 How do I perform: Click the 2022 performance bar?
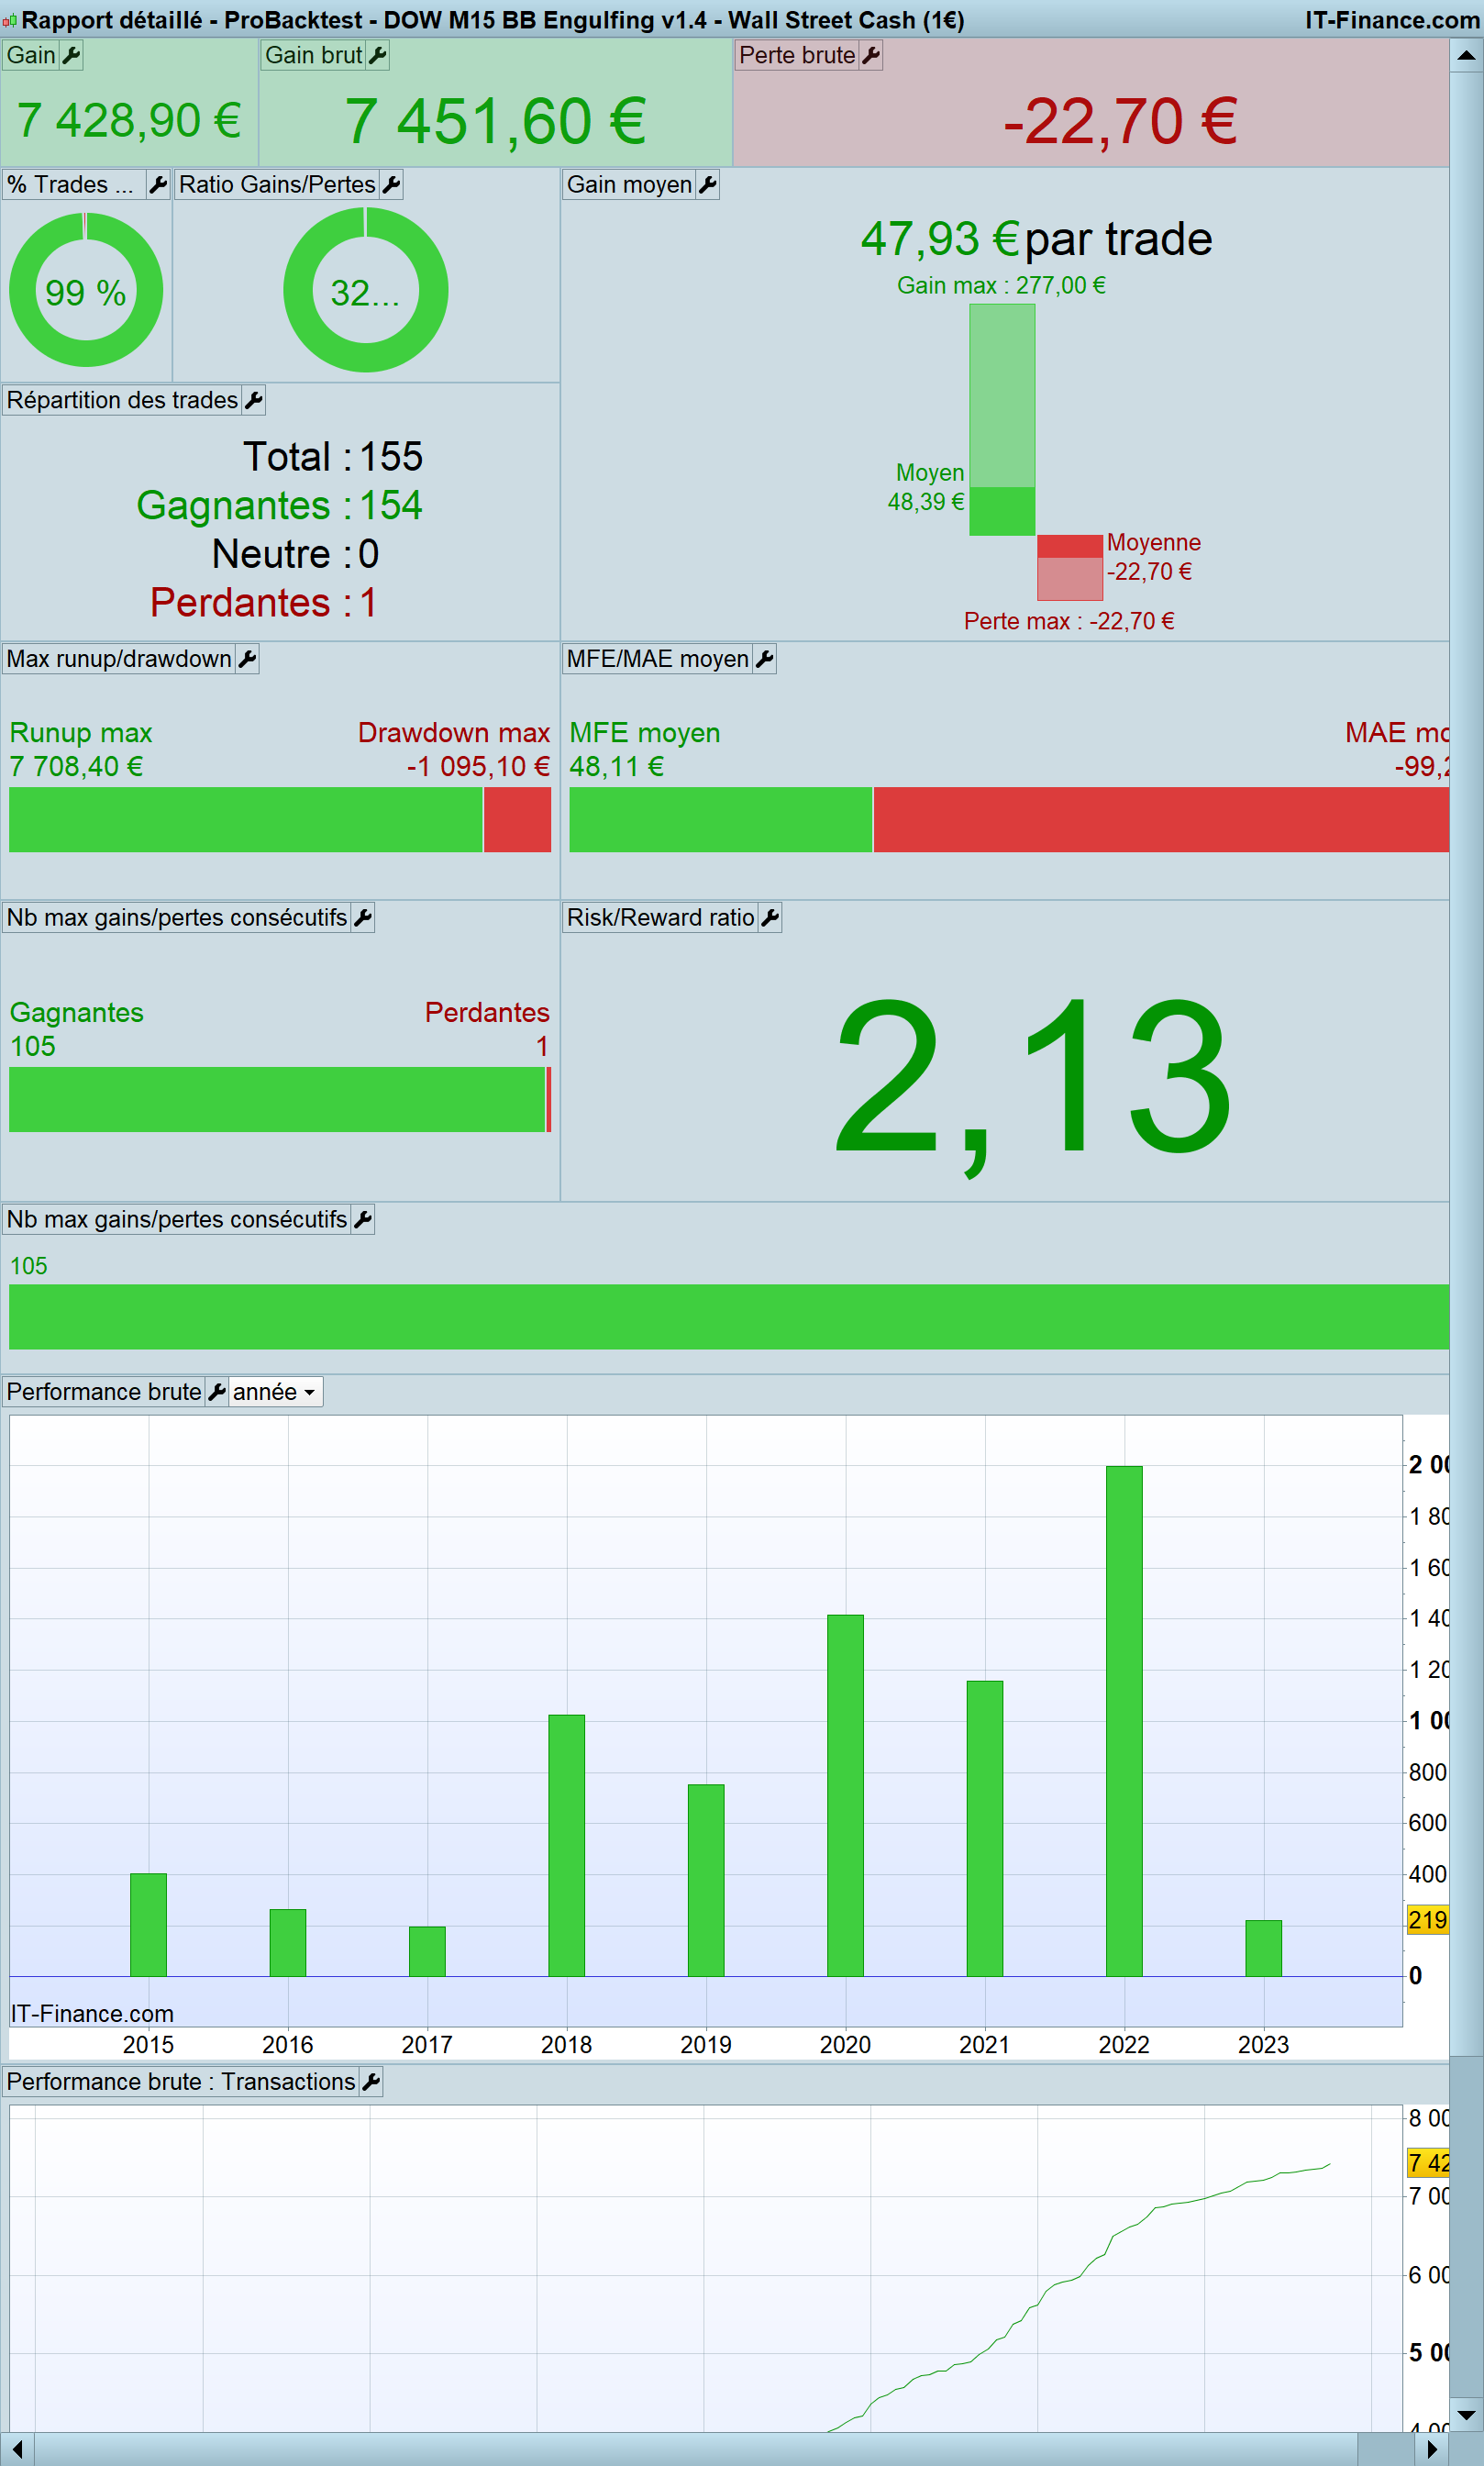click(x=1124, y=1721)
